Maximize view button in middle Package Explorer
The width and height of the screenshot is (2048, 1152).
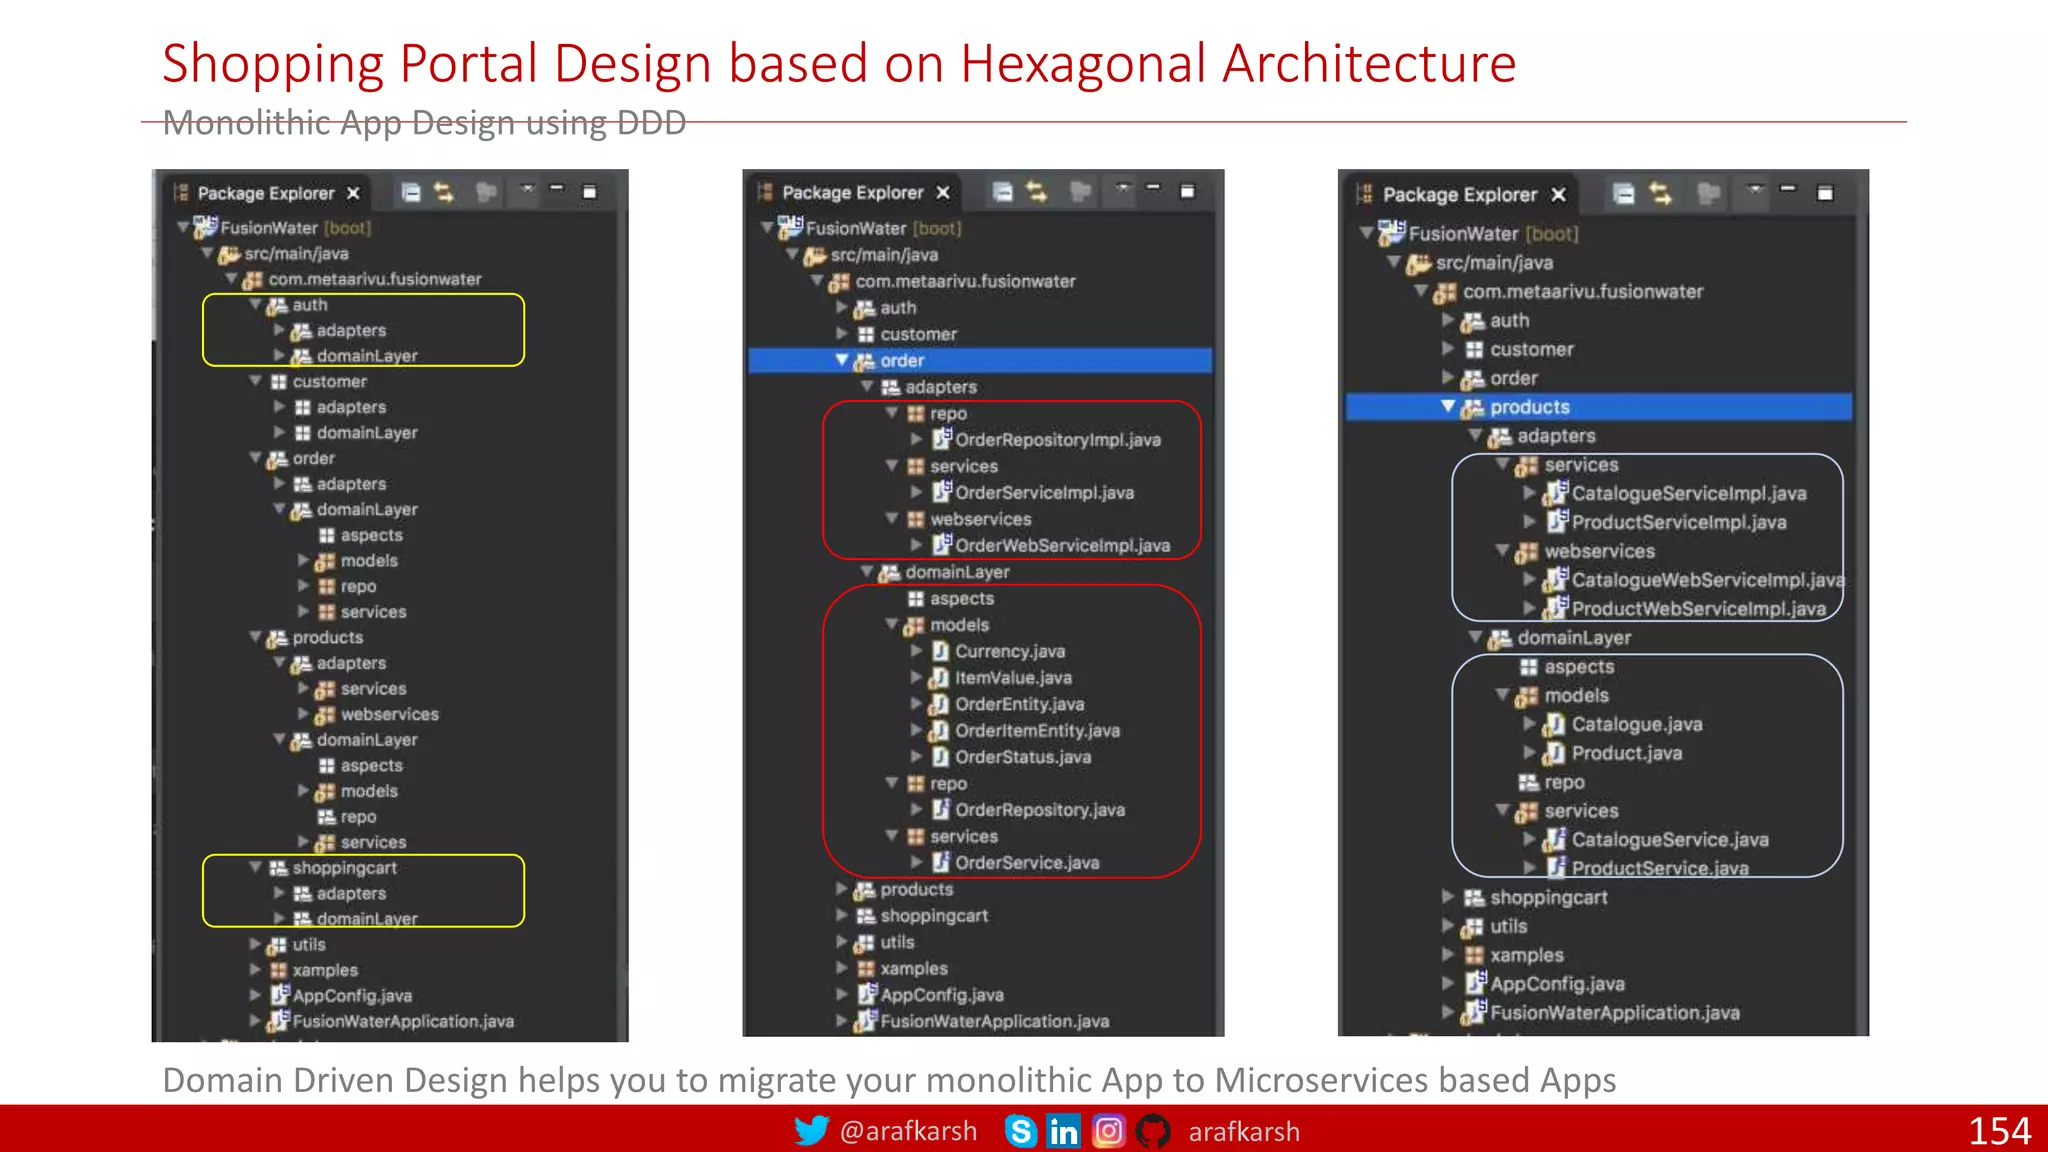1187,191
